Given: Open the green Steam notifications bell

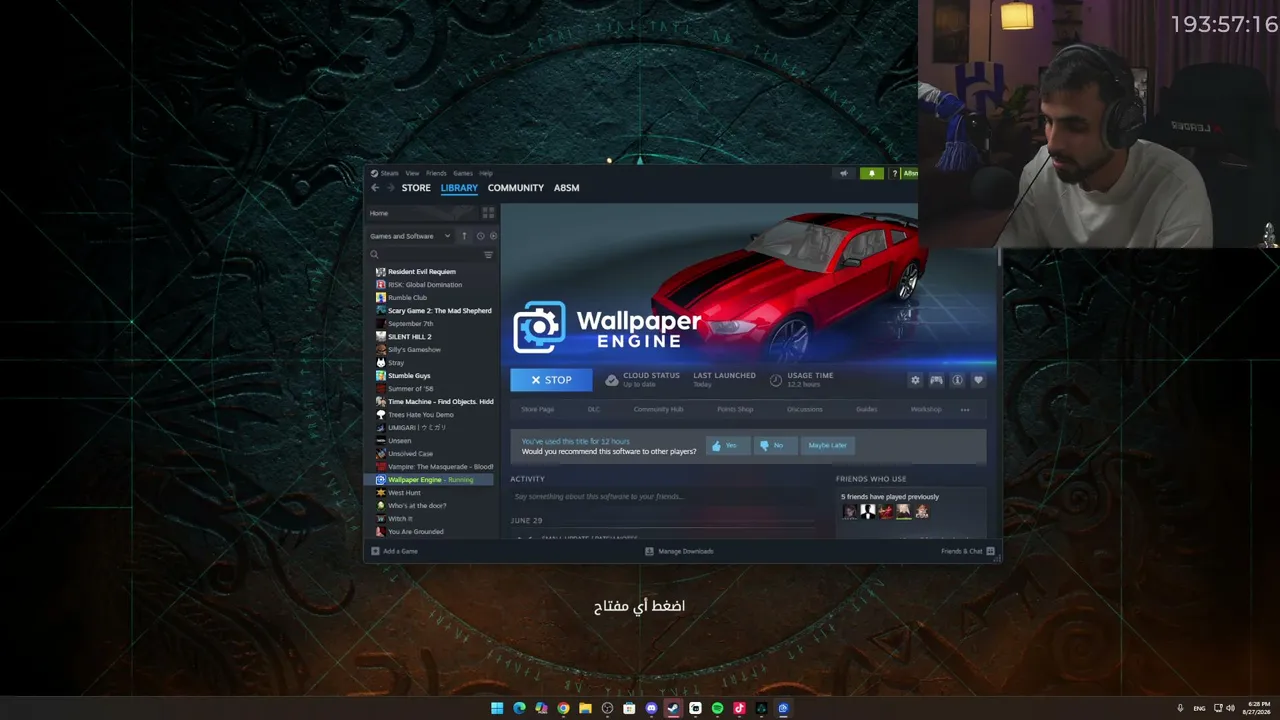Looking at the screenshot, I should (871, 173).
